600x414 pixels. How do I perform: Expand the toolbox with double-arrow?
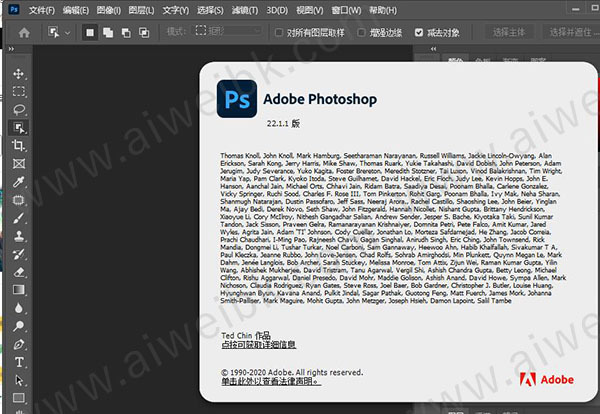coord(11,49)
